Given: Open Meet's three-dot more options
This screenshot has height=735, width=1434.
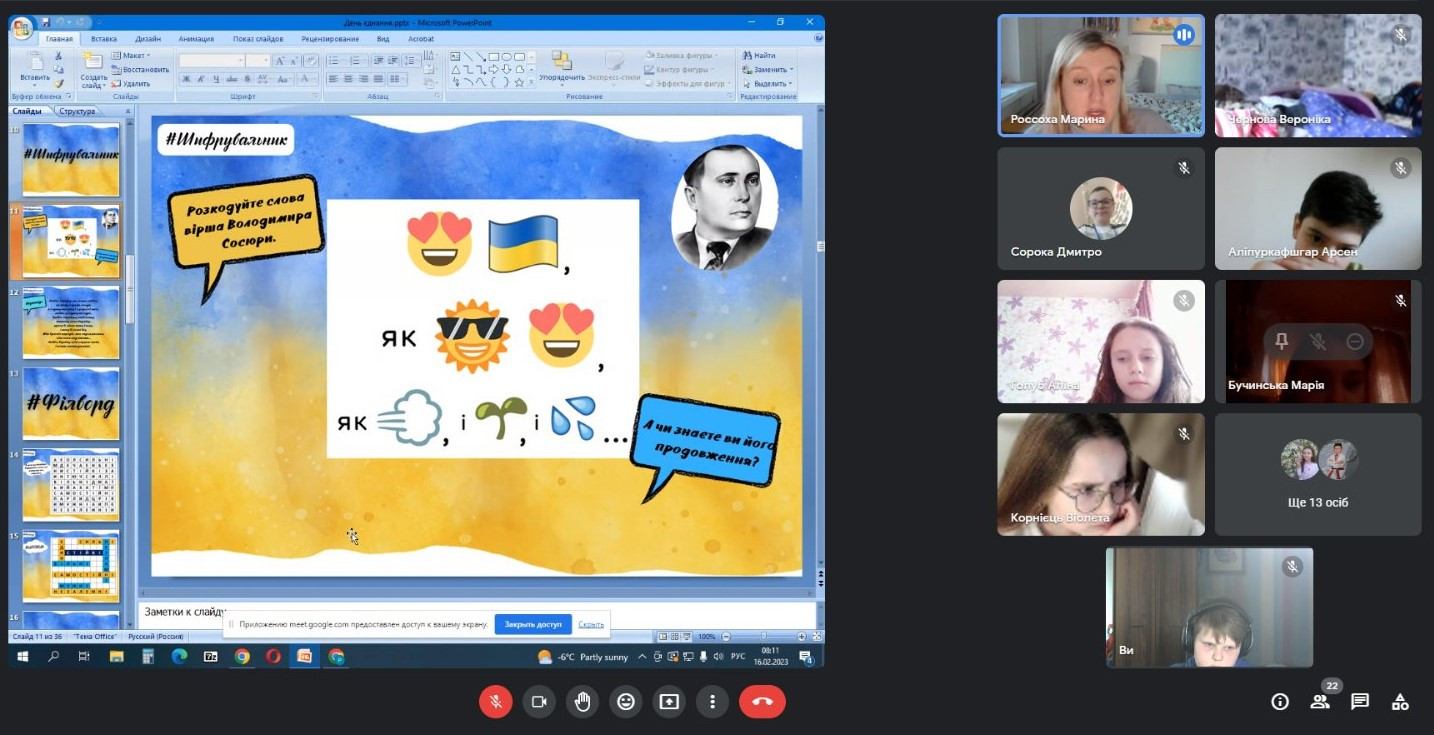Looking at the screenshot, I should coord(712,702).
